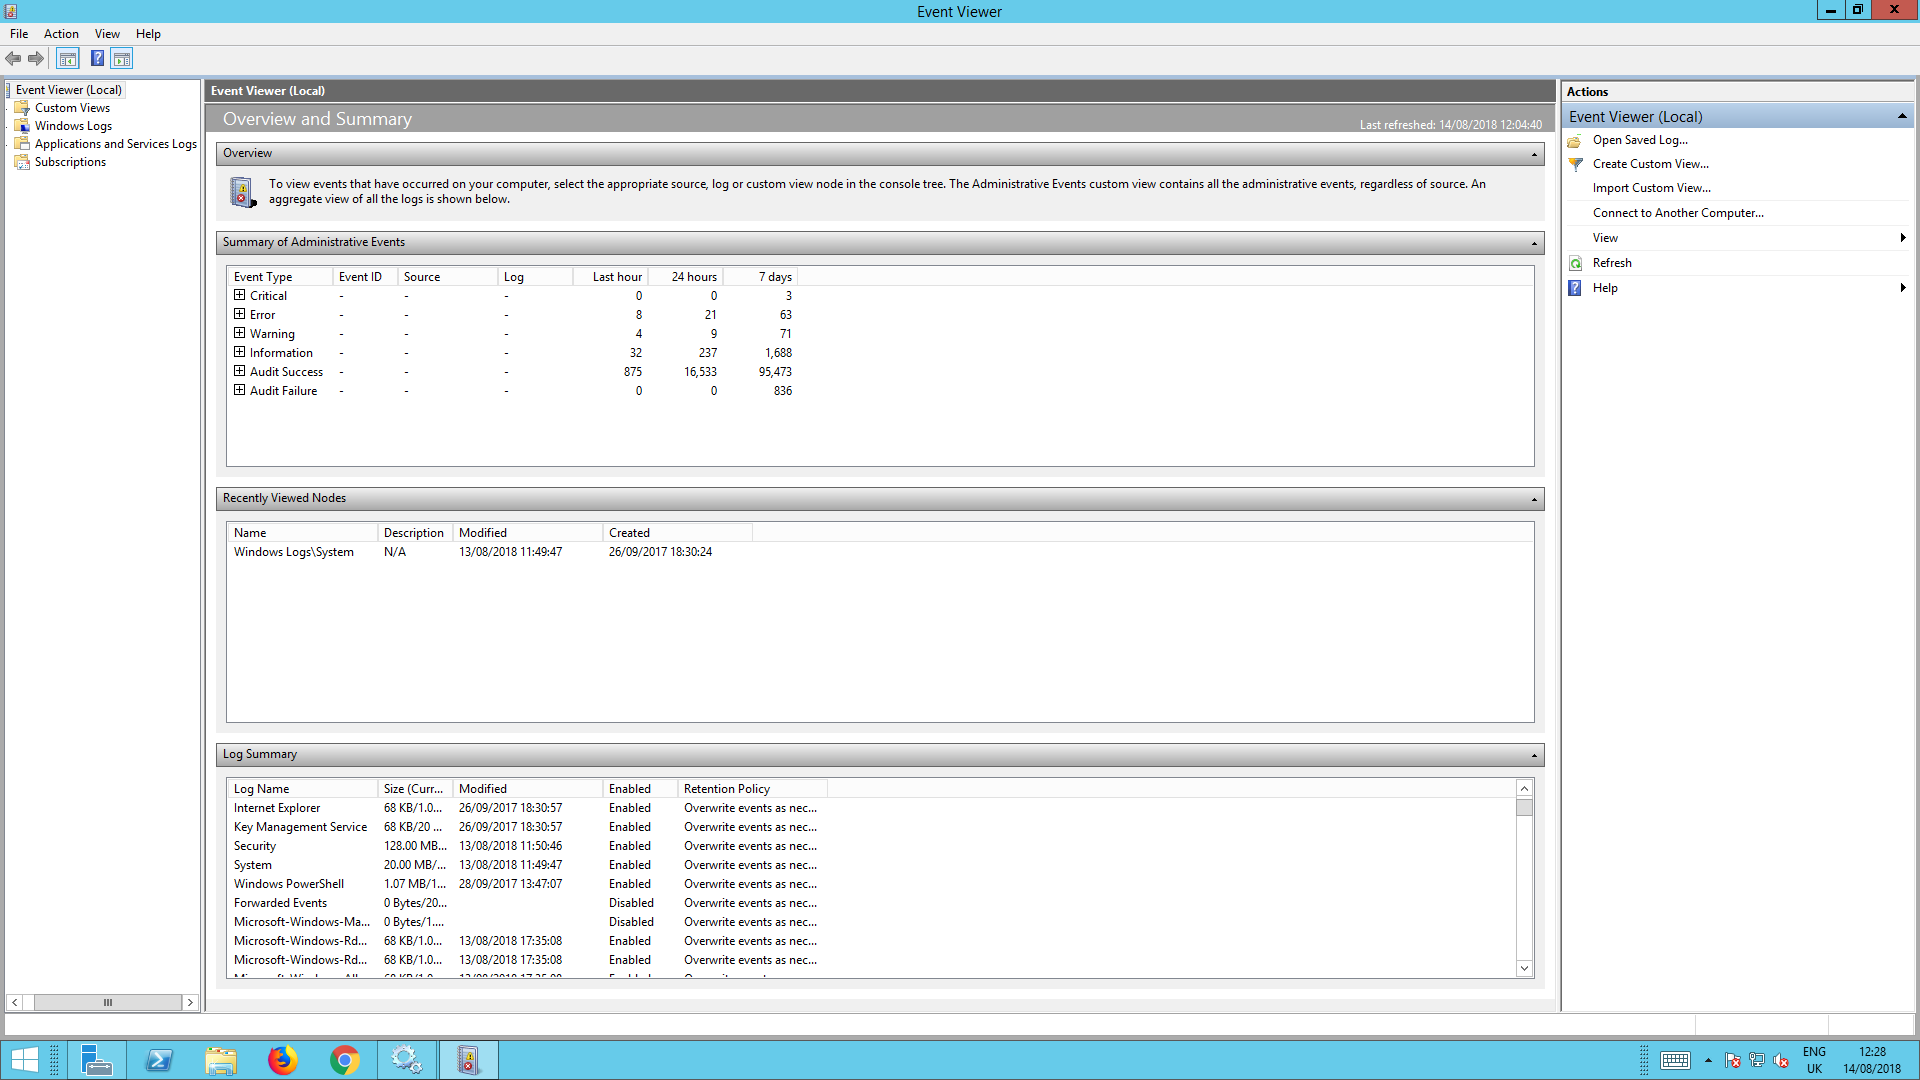Open the View menu in menu bar
Viewport: 1920px width, 1080px height.
(x=107, y=34)
